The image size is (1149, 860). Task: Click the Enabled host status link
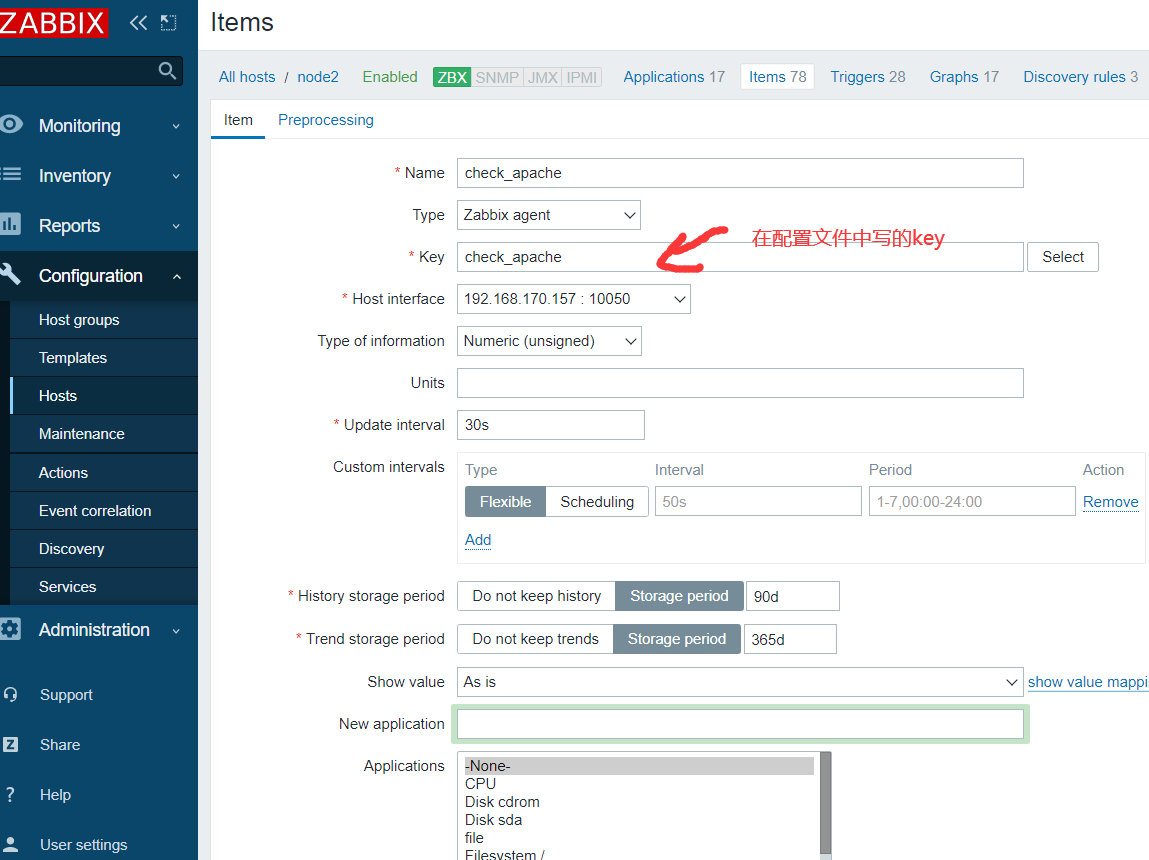390,77
